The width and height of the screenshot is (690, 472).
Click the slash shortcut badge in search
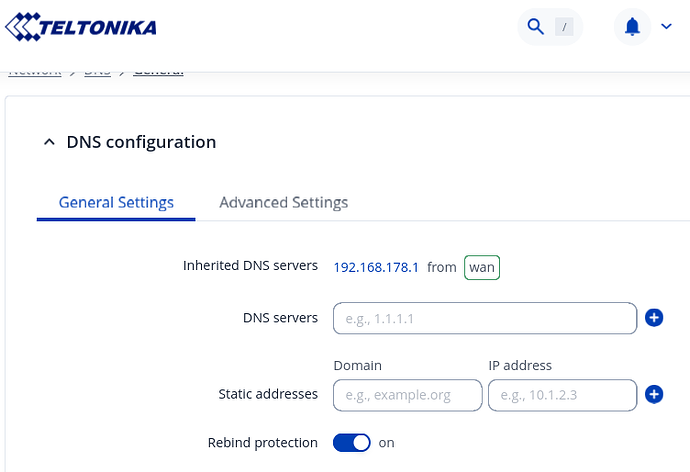pos(566,27)
